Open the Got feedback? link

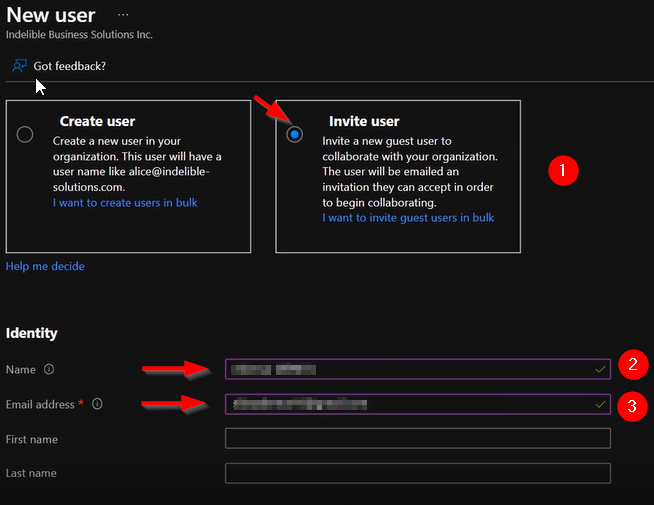(70, 66)
